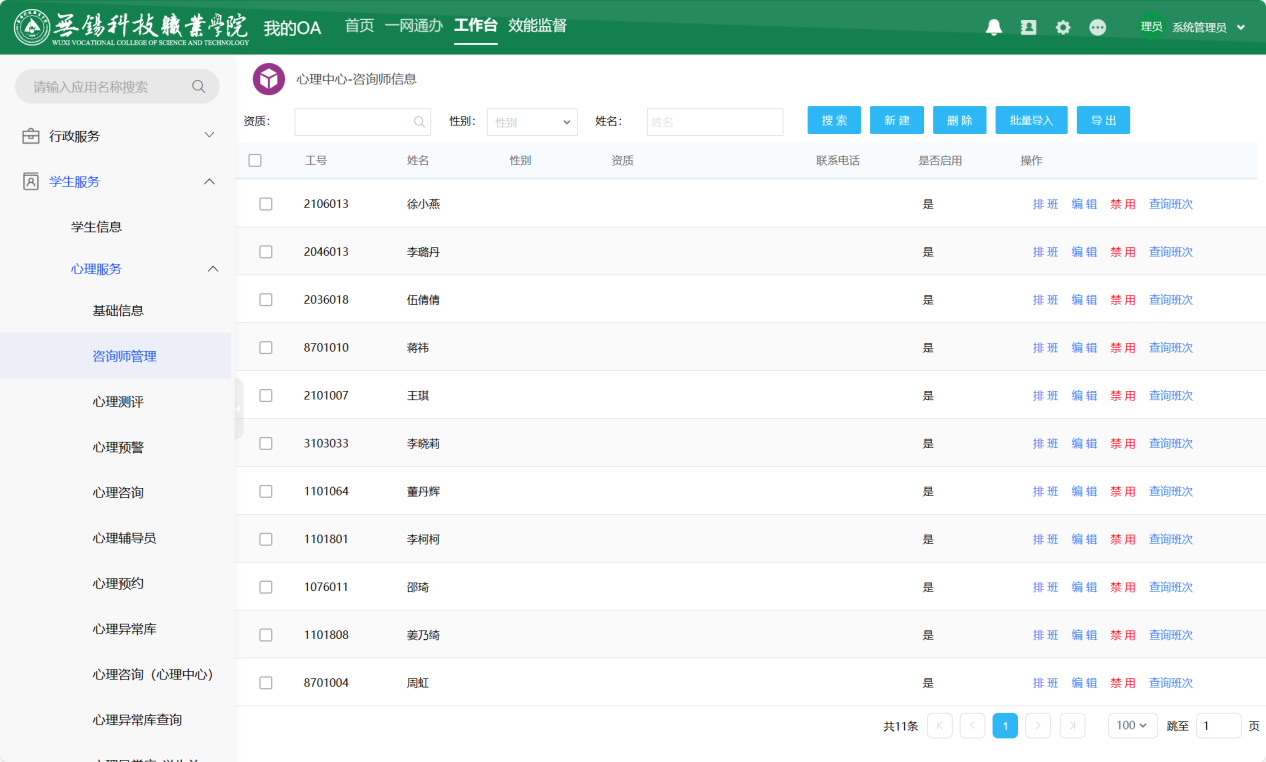Open 学生信息 in the sidebar
Viewport: 1266px width, 762px height.
tap(97, 227)
